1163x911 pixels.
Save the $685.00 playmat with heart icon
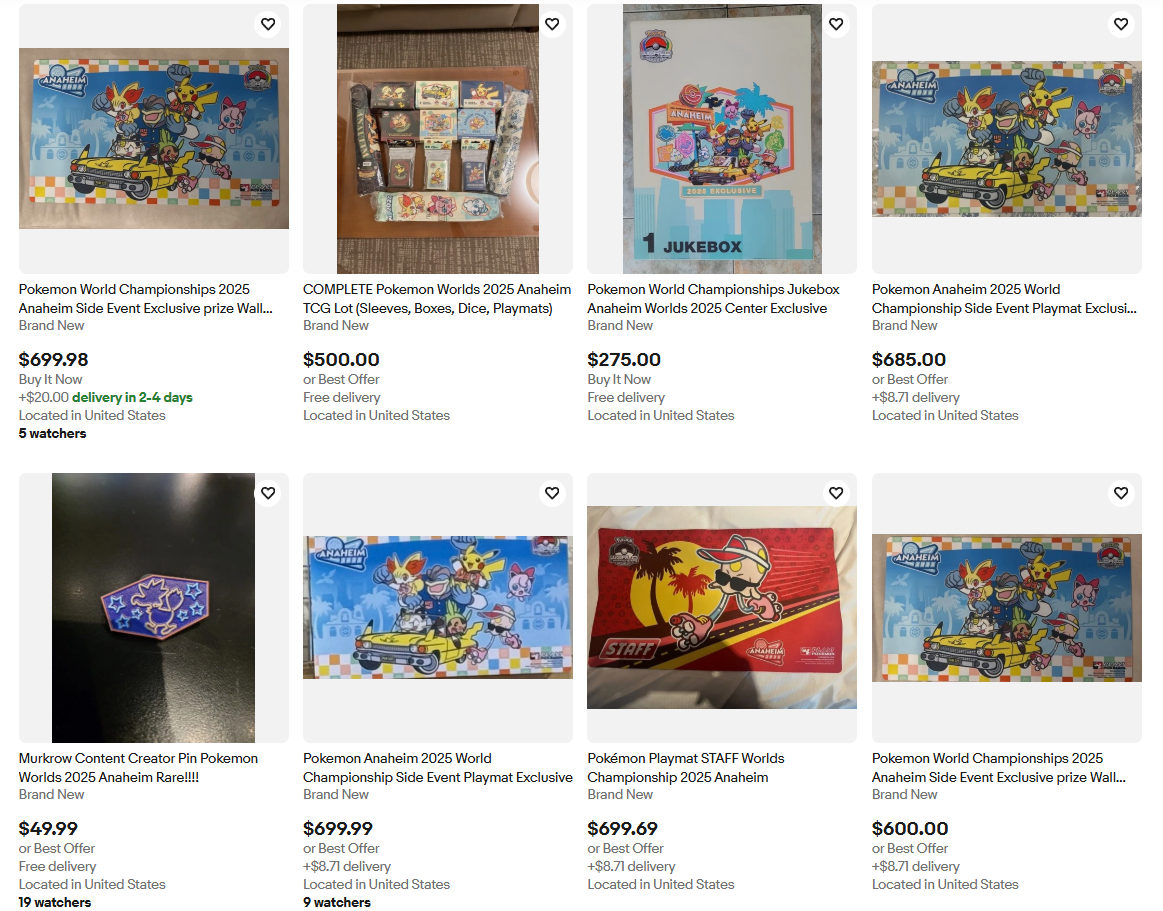[1121, 24]
